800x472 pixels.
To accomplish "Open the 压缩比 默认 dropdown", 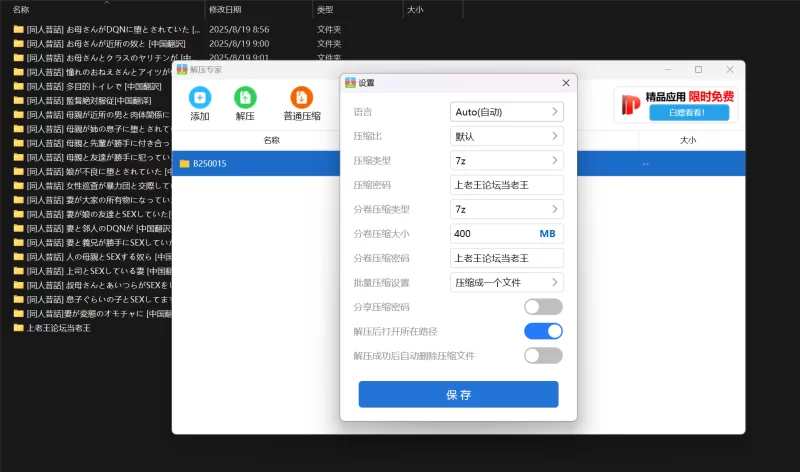I will [507, 136].
